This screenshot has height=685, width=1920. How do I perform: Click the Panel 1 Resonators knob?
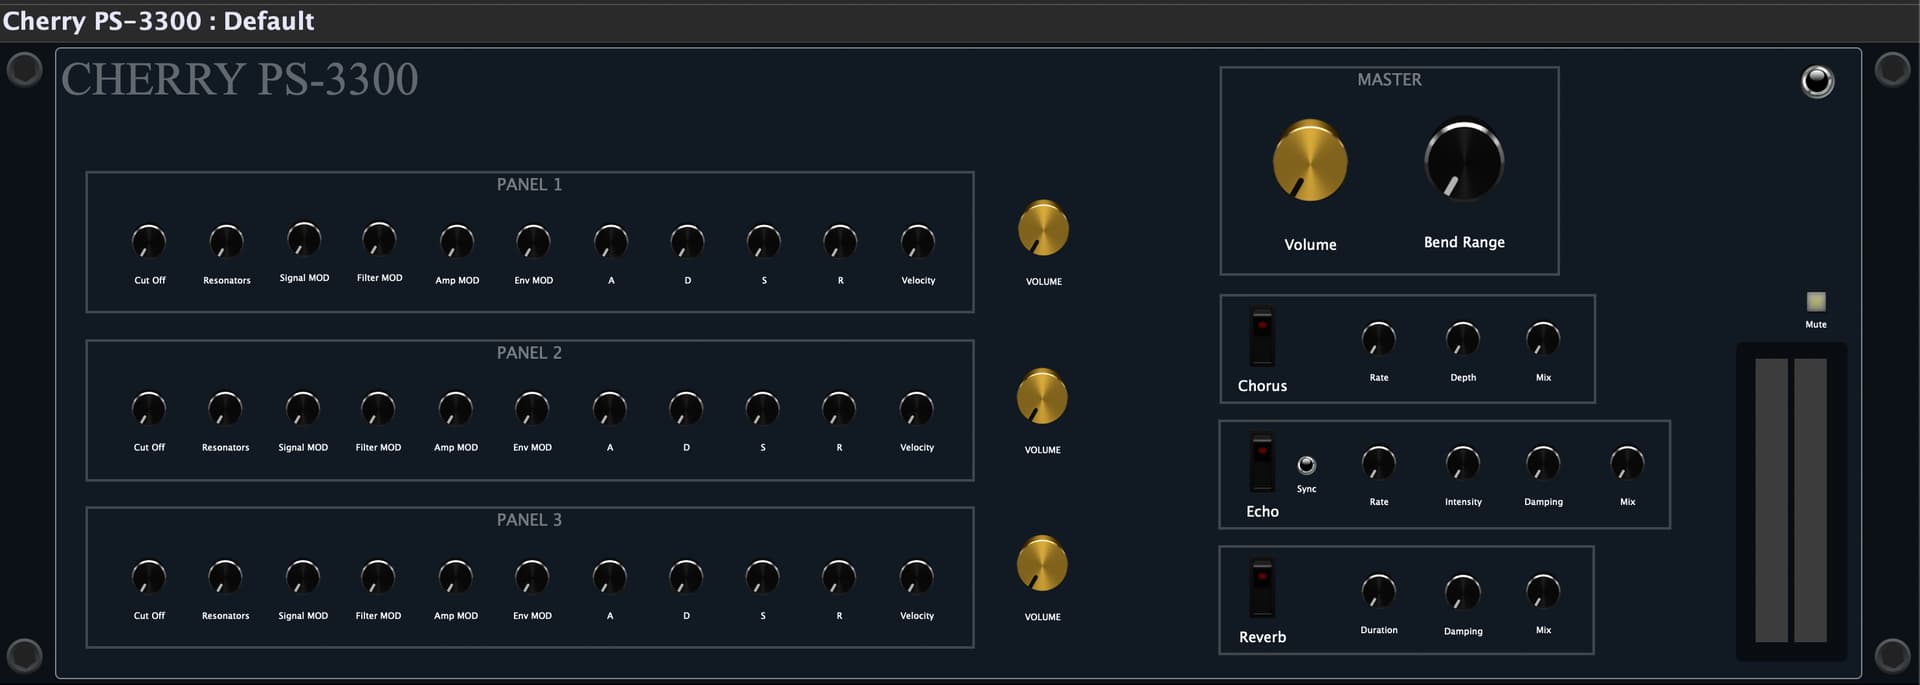226,241
